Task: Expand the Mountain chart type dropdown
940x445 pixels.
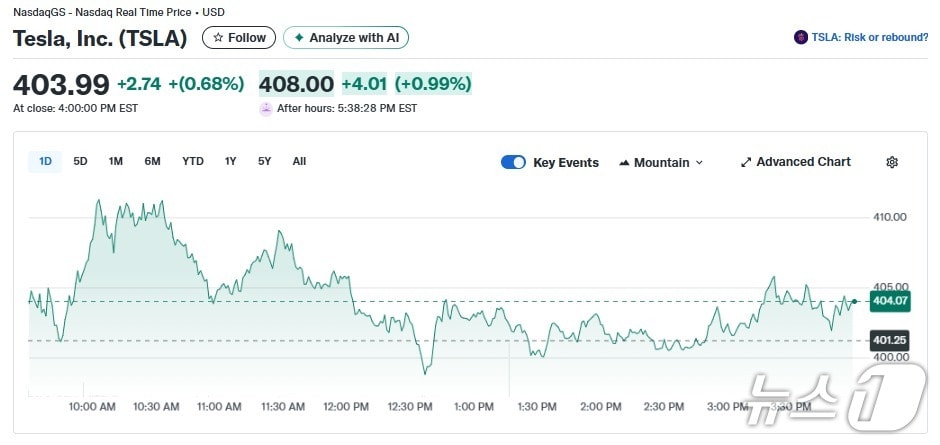Action: (699, 163)
